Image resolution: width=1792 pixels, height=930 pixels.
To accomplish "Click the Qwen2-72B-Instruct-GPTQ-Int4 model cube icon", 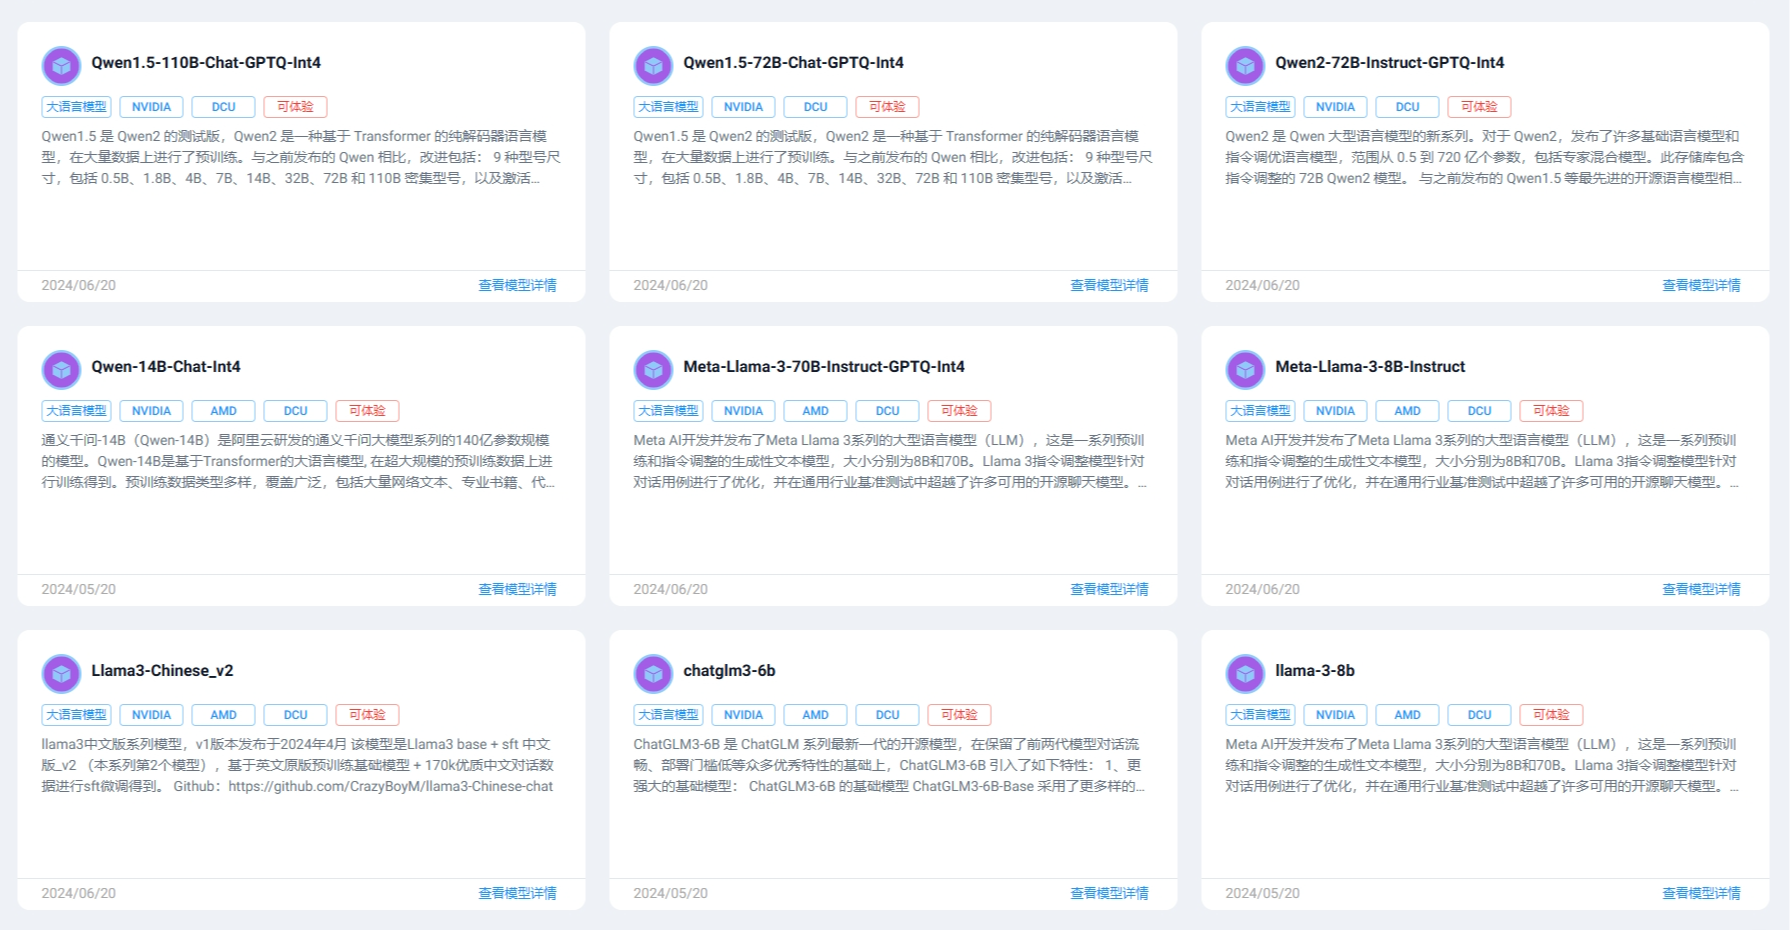I will click(x=1245, y=66).
